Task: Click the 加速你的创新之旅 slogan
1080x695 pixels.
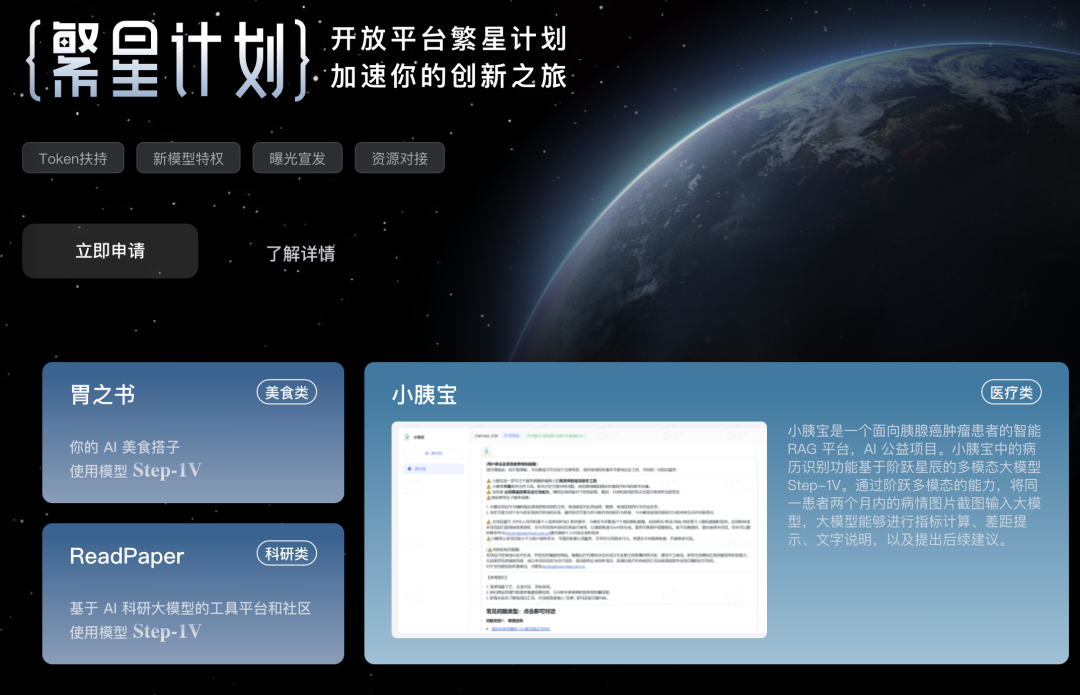Action: [449, 76]
